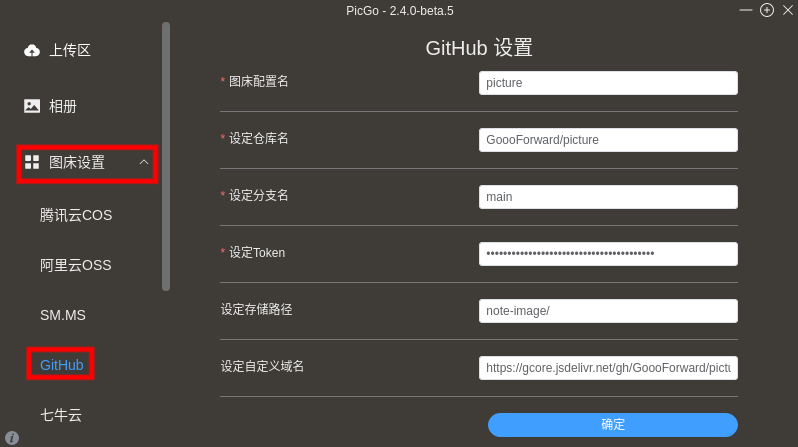Focus the 设定Token password field
This screenshot has width=798, height=447.
608,254
